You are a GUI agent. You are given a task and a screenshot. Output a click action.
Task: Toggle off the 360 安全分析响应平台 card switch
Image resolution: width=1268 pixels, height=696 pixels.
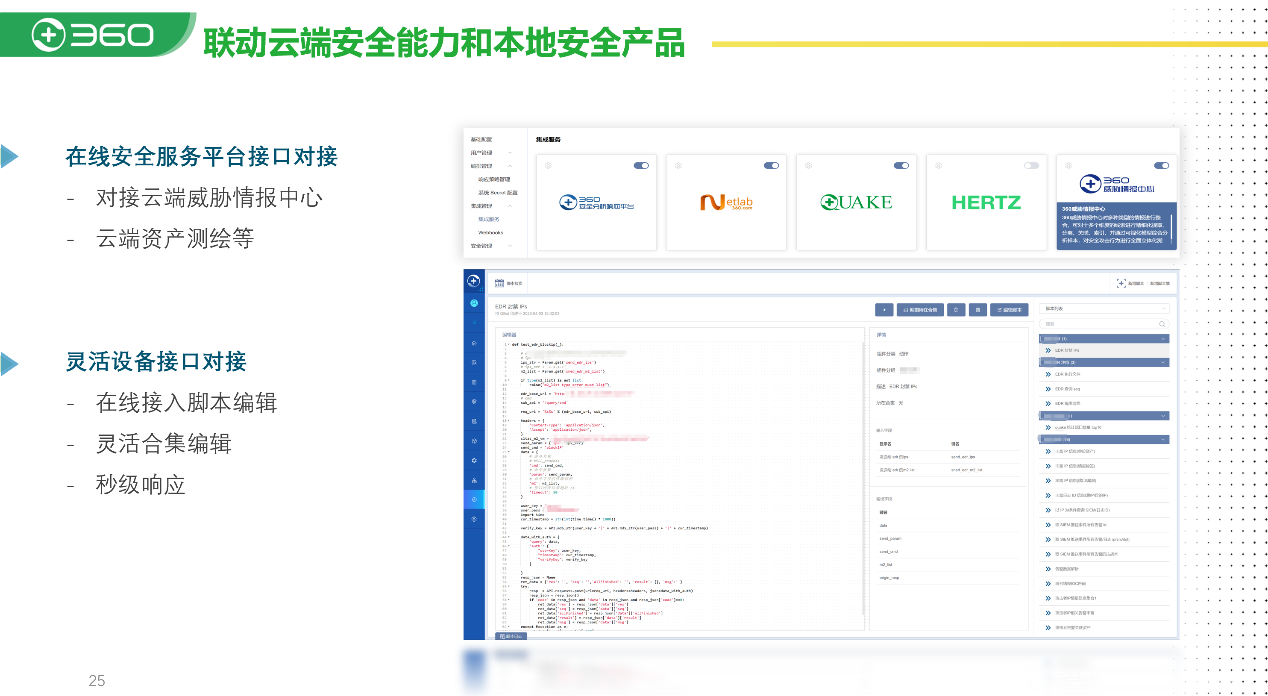(x=641, y=165)
